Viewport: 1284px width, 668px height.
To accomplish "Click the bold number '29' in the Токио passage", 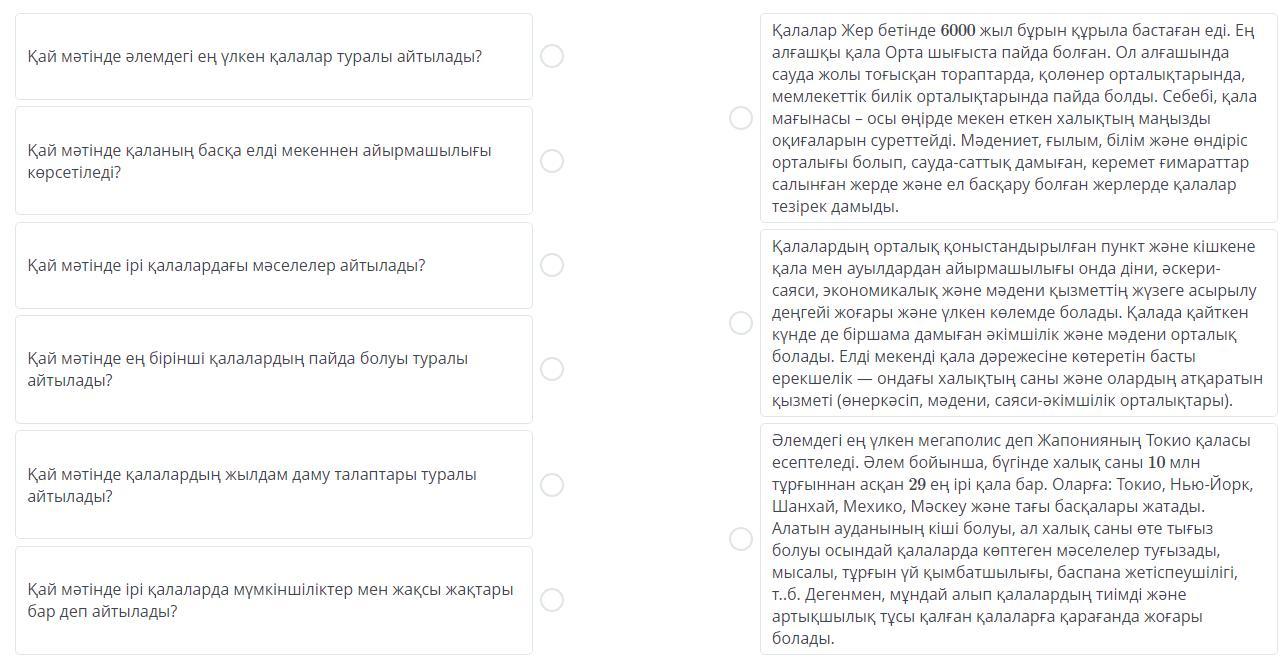I will click(917, 485).
